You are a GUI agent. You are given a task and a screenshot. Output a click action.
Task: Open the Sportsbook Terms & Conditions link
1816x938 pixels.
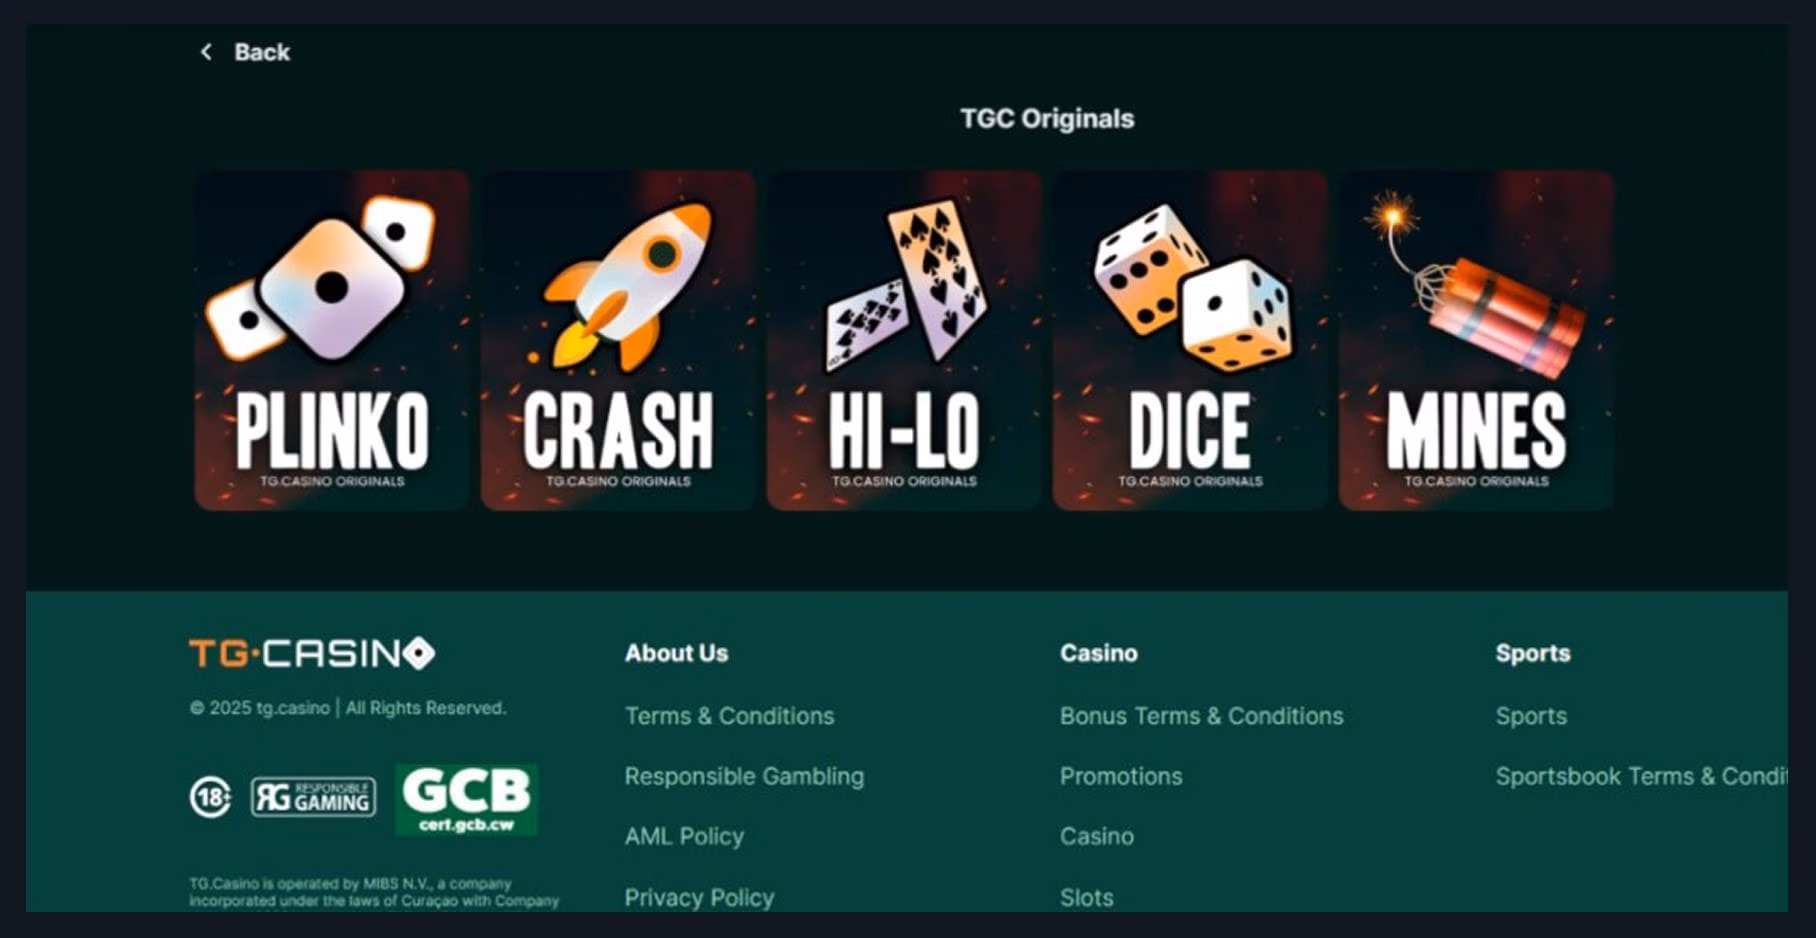point(1641,776)
